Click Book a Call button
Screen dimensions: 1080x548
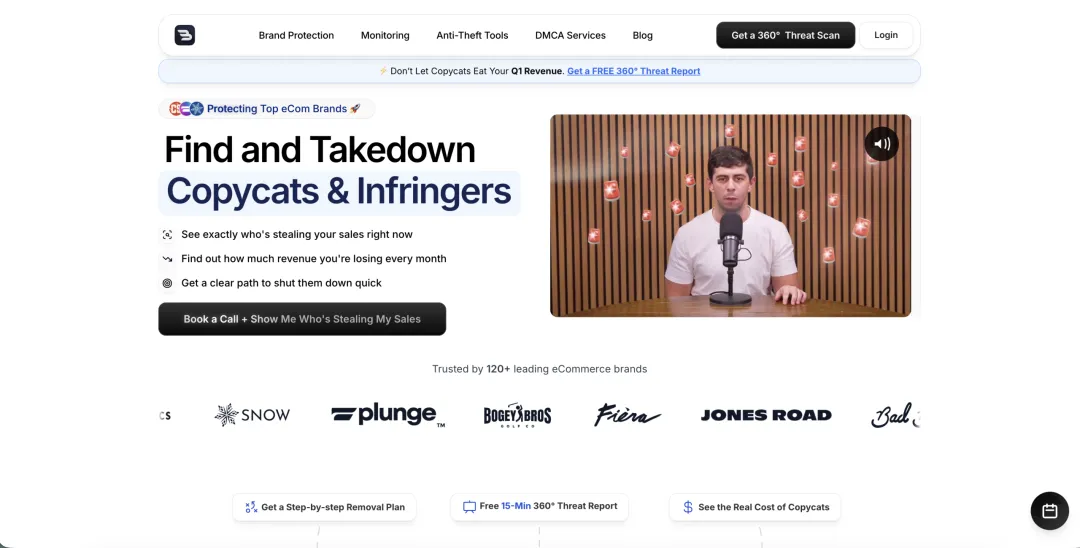[302, 319]
